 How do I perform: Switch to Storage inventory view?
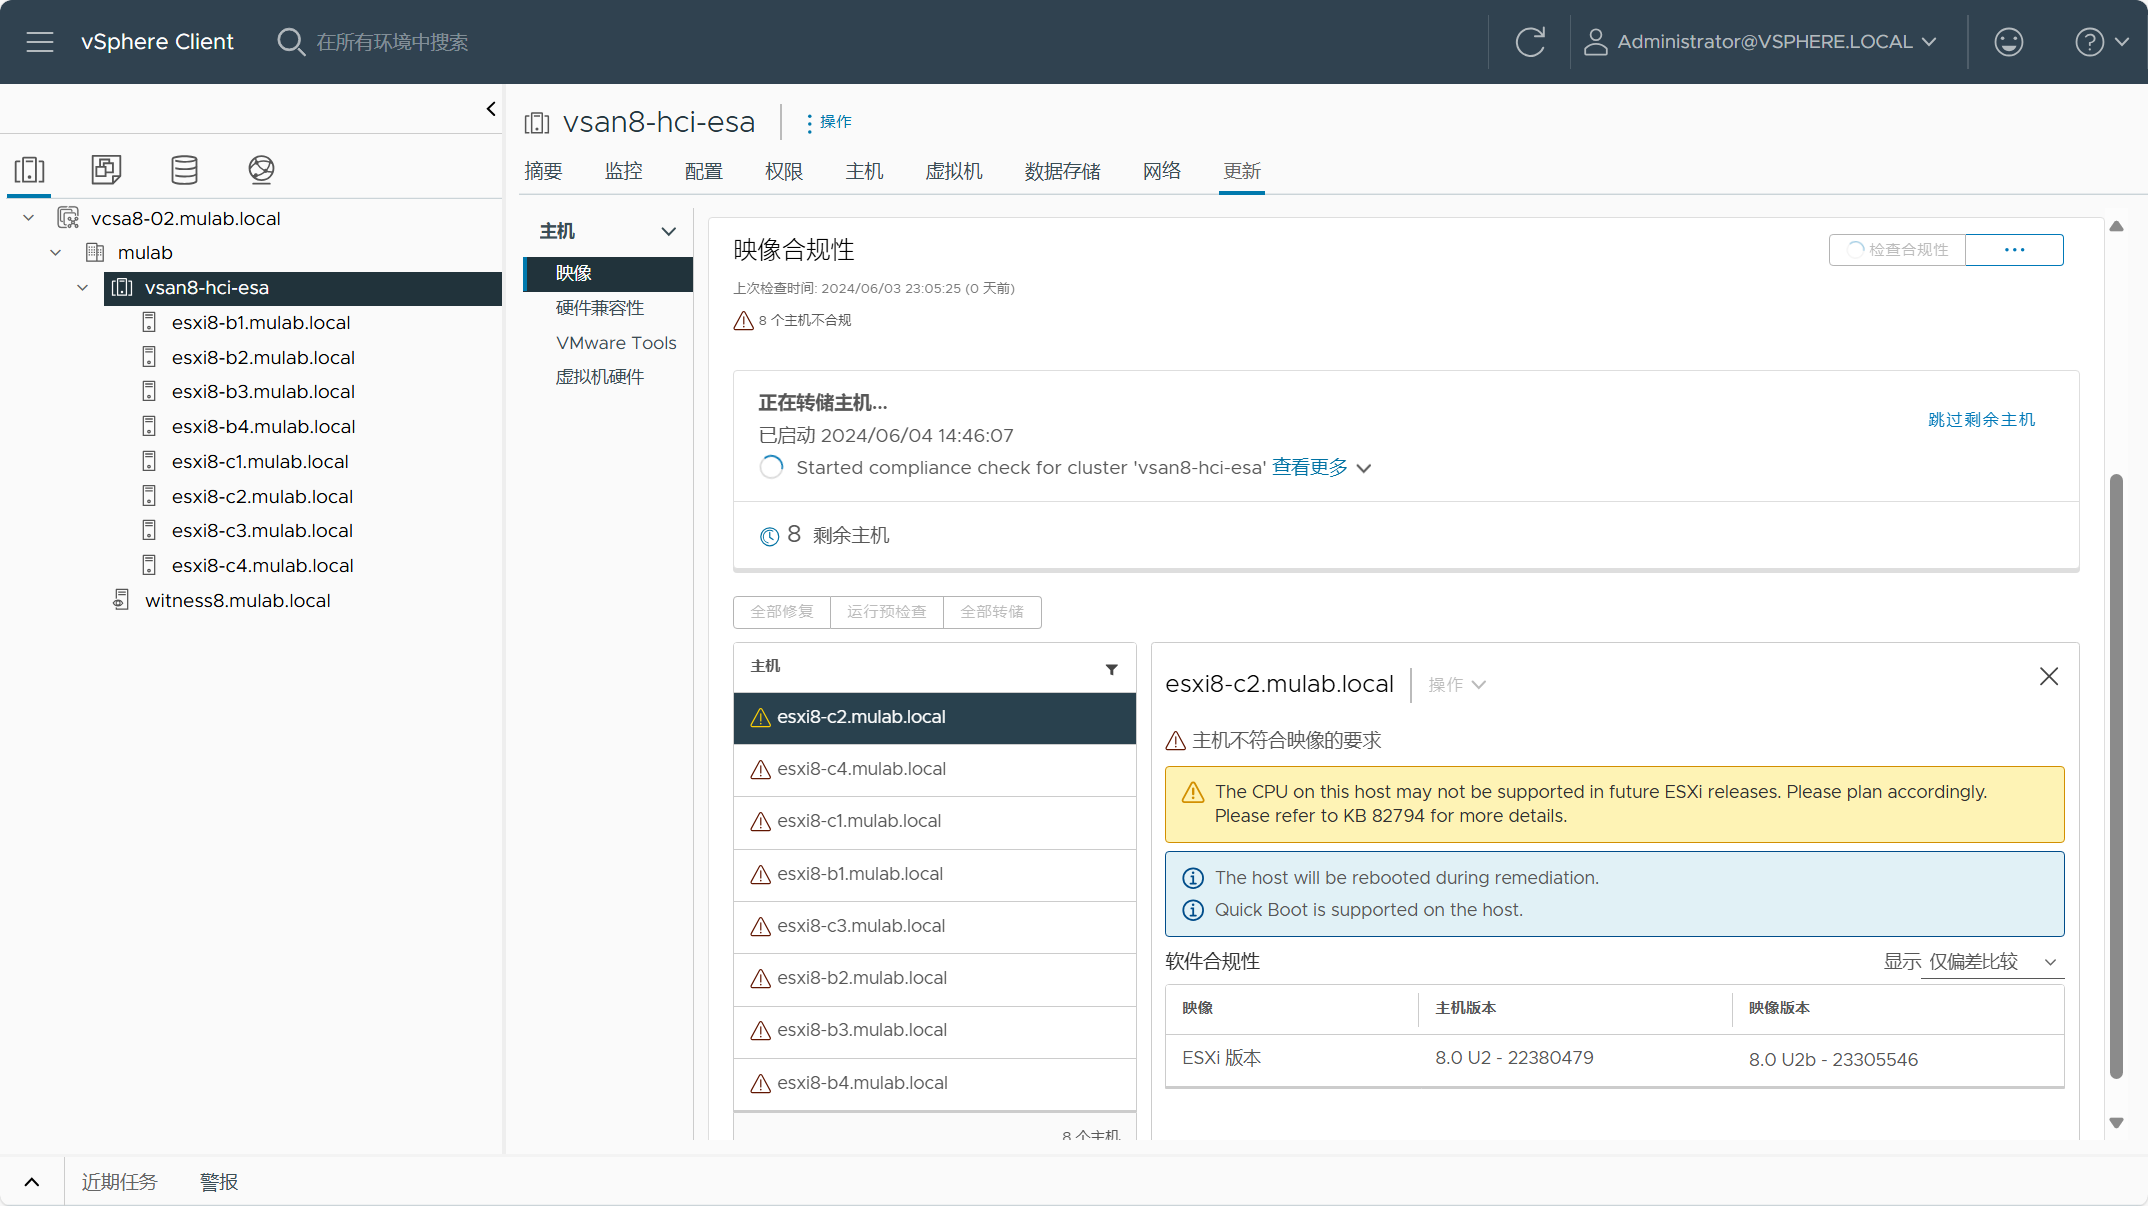184,169
